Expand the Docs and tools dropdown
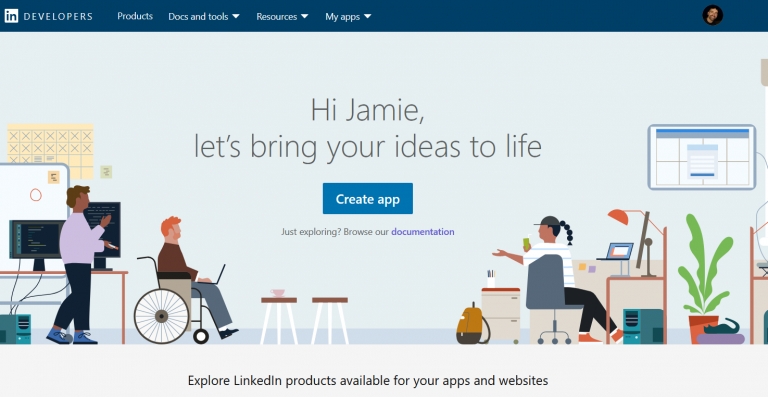This screenshot has width=768, height=397. click(x=204, y=17)
